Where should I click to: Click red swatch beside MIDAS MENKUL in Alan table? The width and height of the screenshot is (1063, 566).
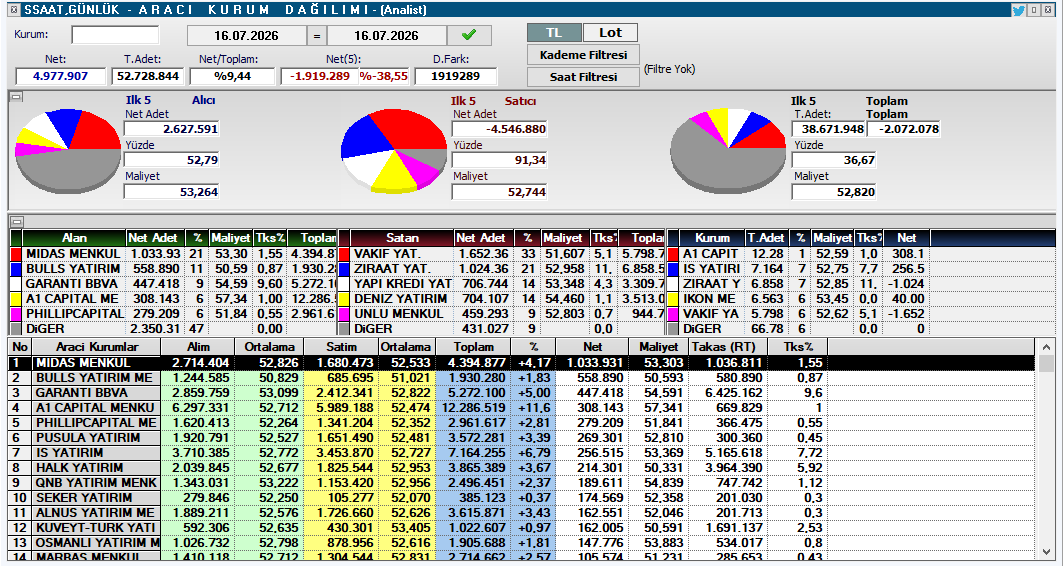pos(16,254)
